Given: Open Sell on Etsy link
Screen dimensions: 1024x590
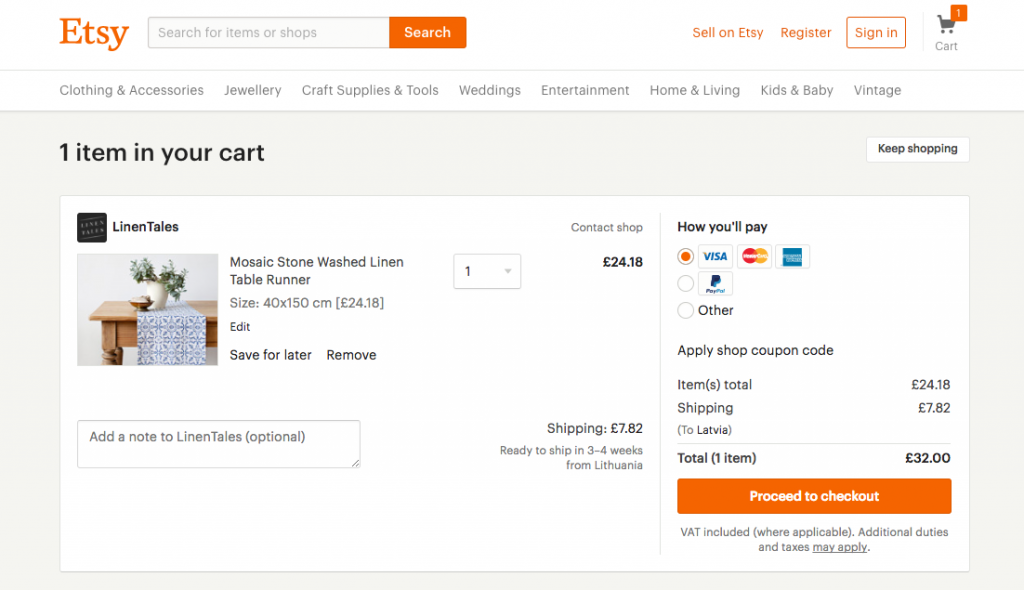Looking at the screenshot, I should pos(728,33).
